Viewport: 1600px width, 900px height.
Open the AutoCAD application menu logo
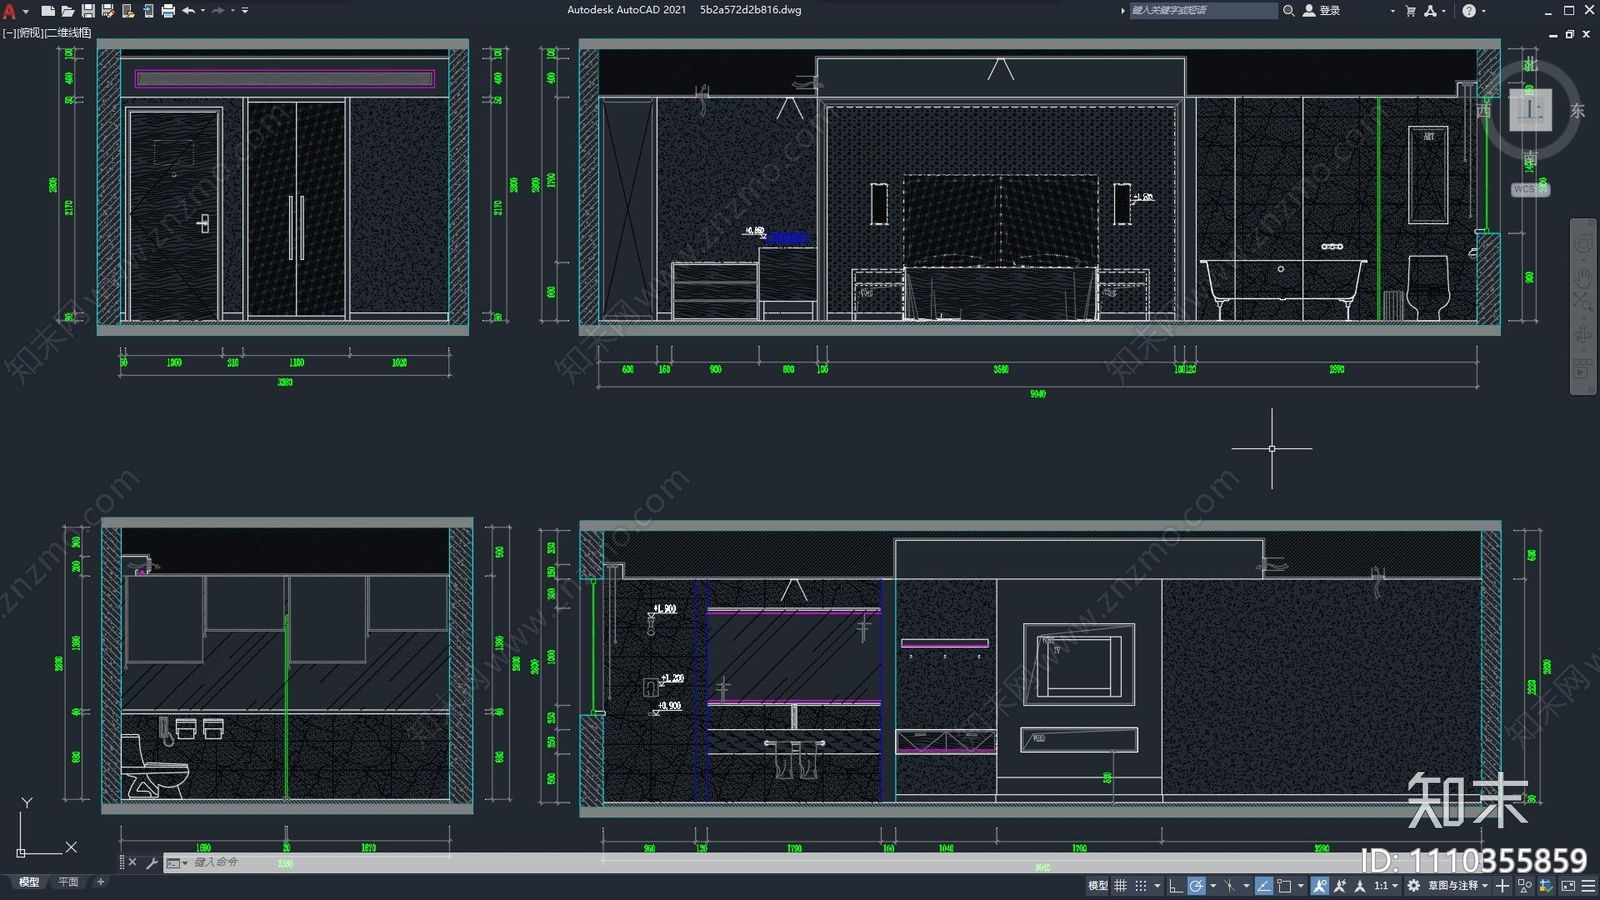(9, 11)
